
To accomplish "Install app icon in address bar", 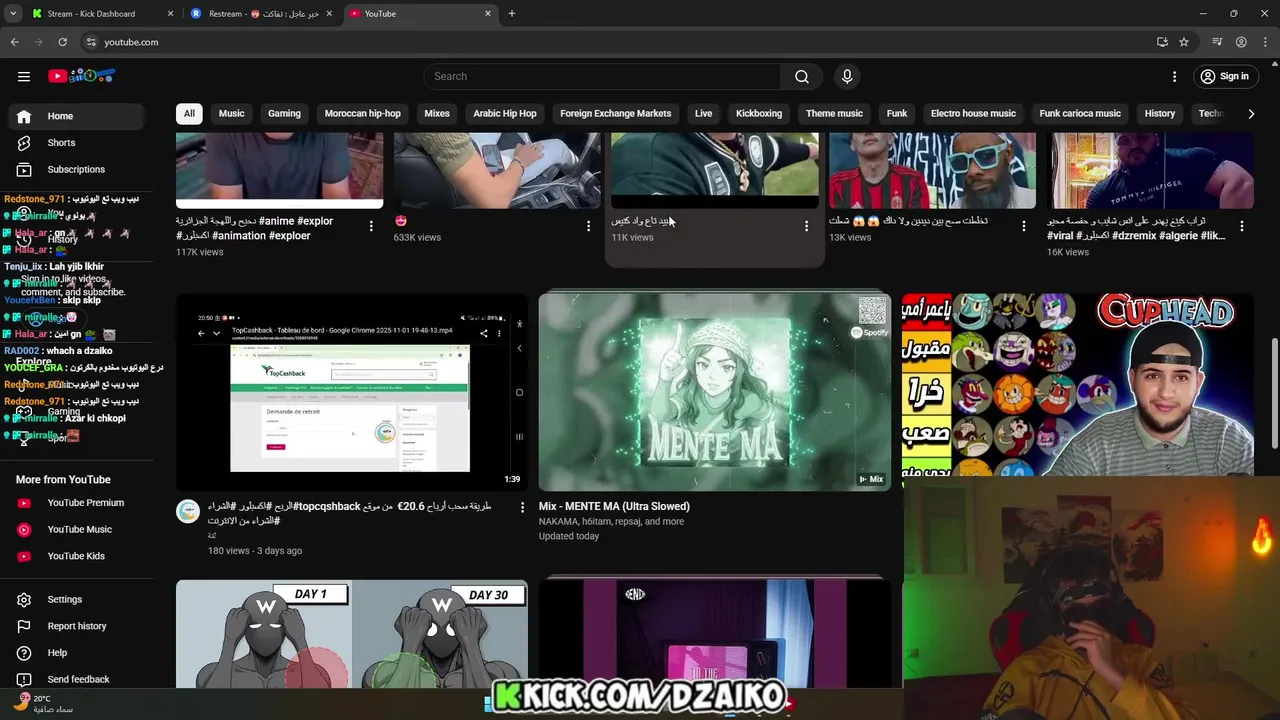I will point(1162,42).
